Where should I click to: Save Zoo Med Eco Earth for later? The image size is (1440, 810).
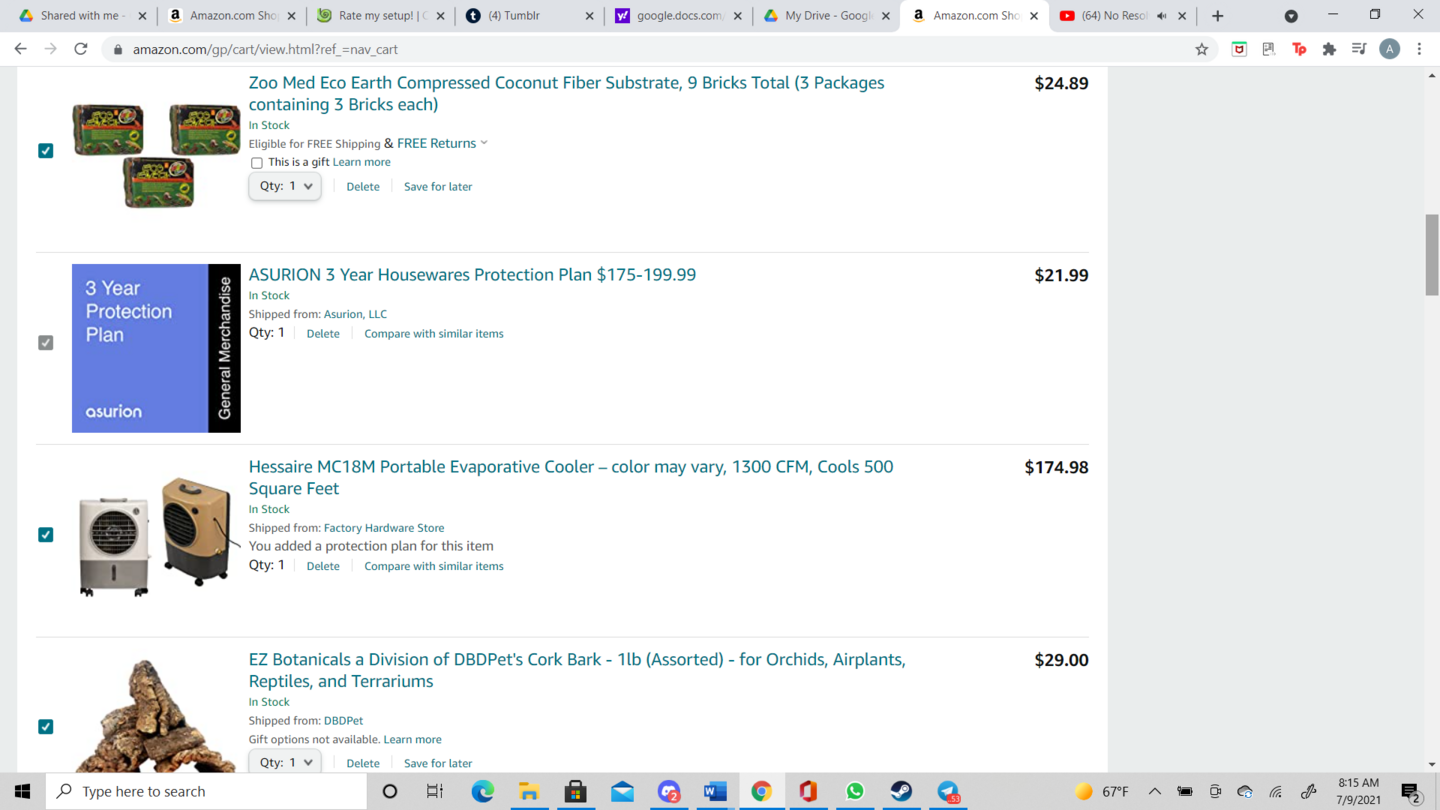click(x=438, y=187)
